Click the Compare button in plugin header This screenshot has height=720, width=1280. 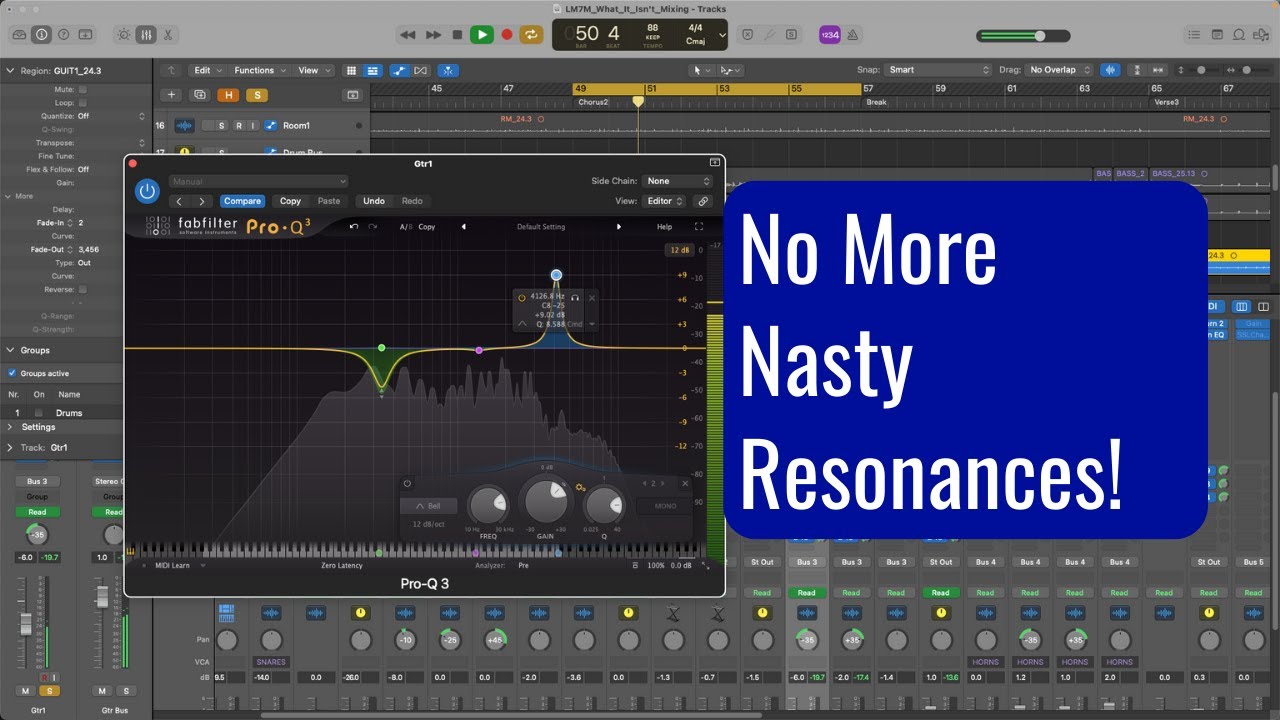[x=242, y=201]
